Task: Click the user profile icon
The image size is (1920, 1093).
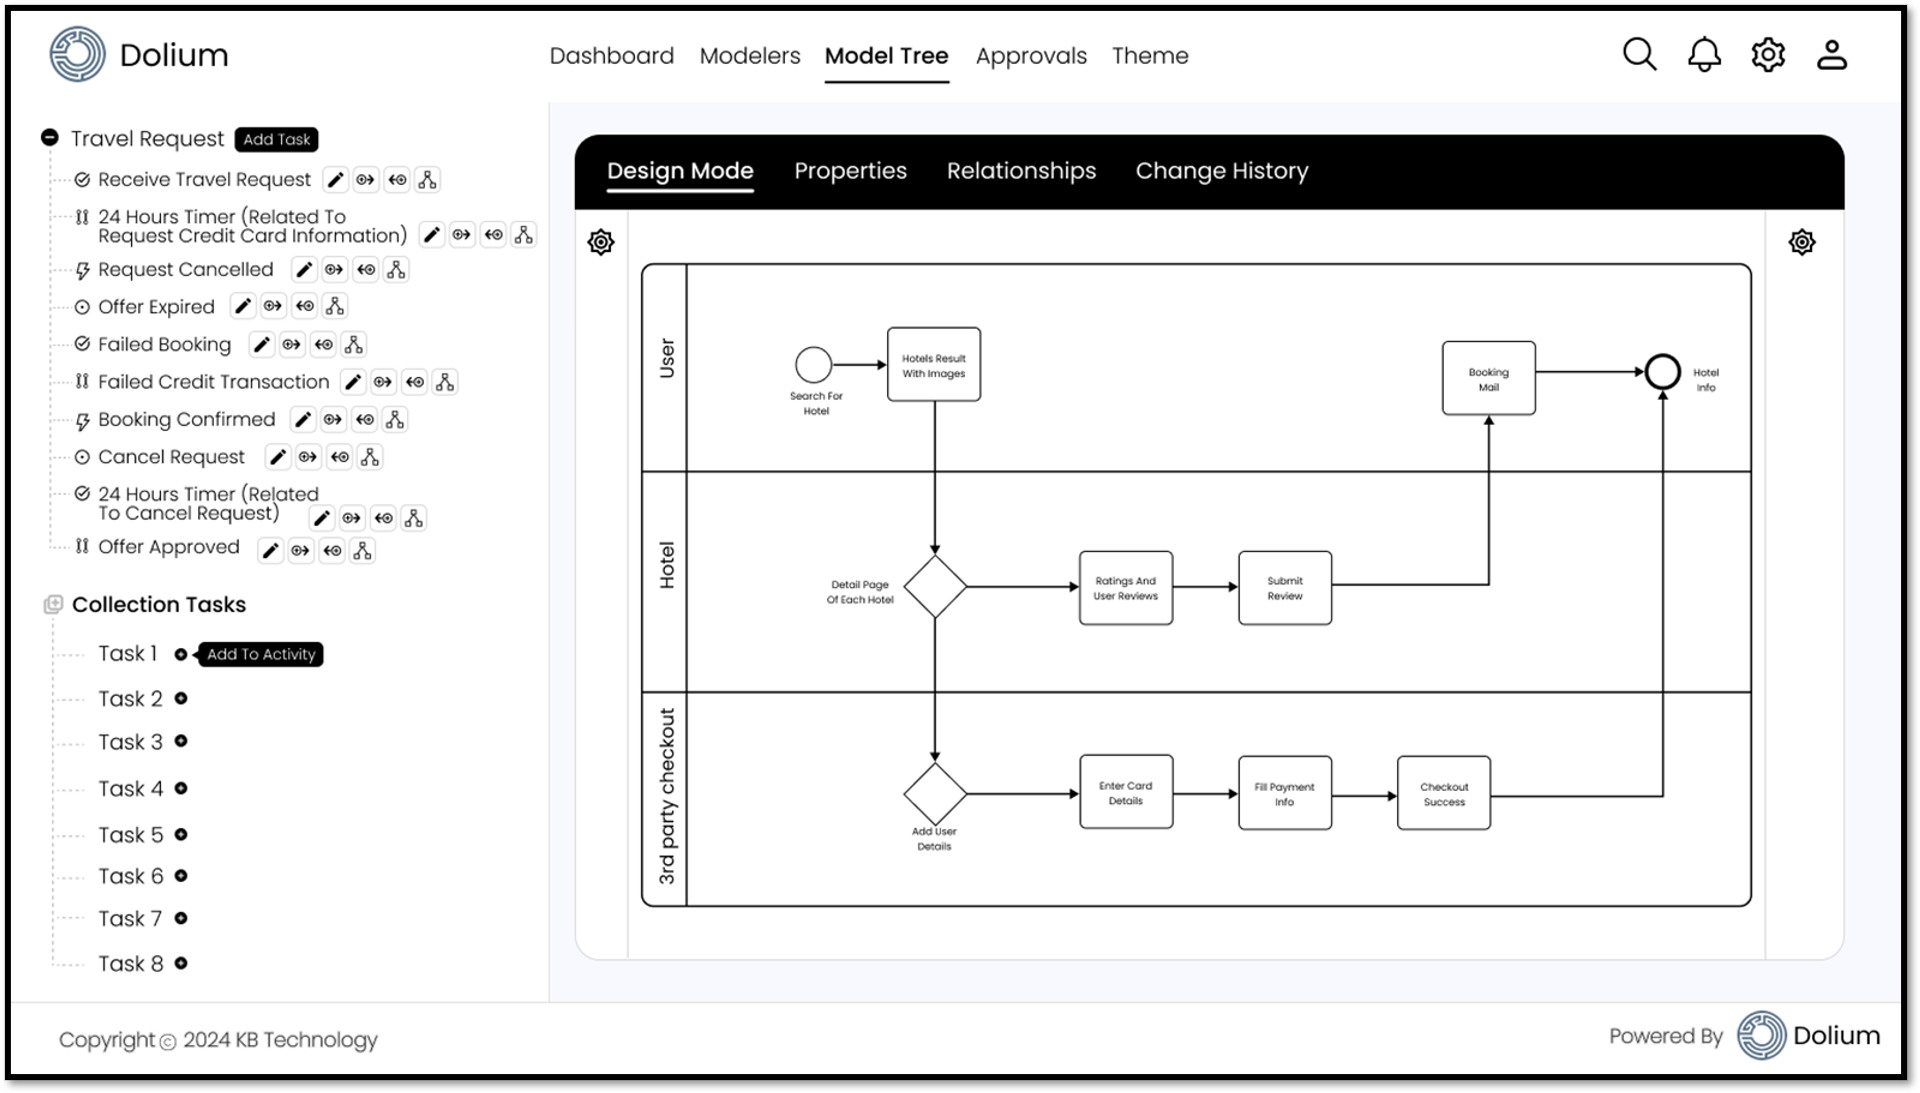Action: click(1831, 55)
